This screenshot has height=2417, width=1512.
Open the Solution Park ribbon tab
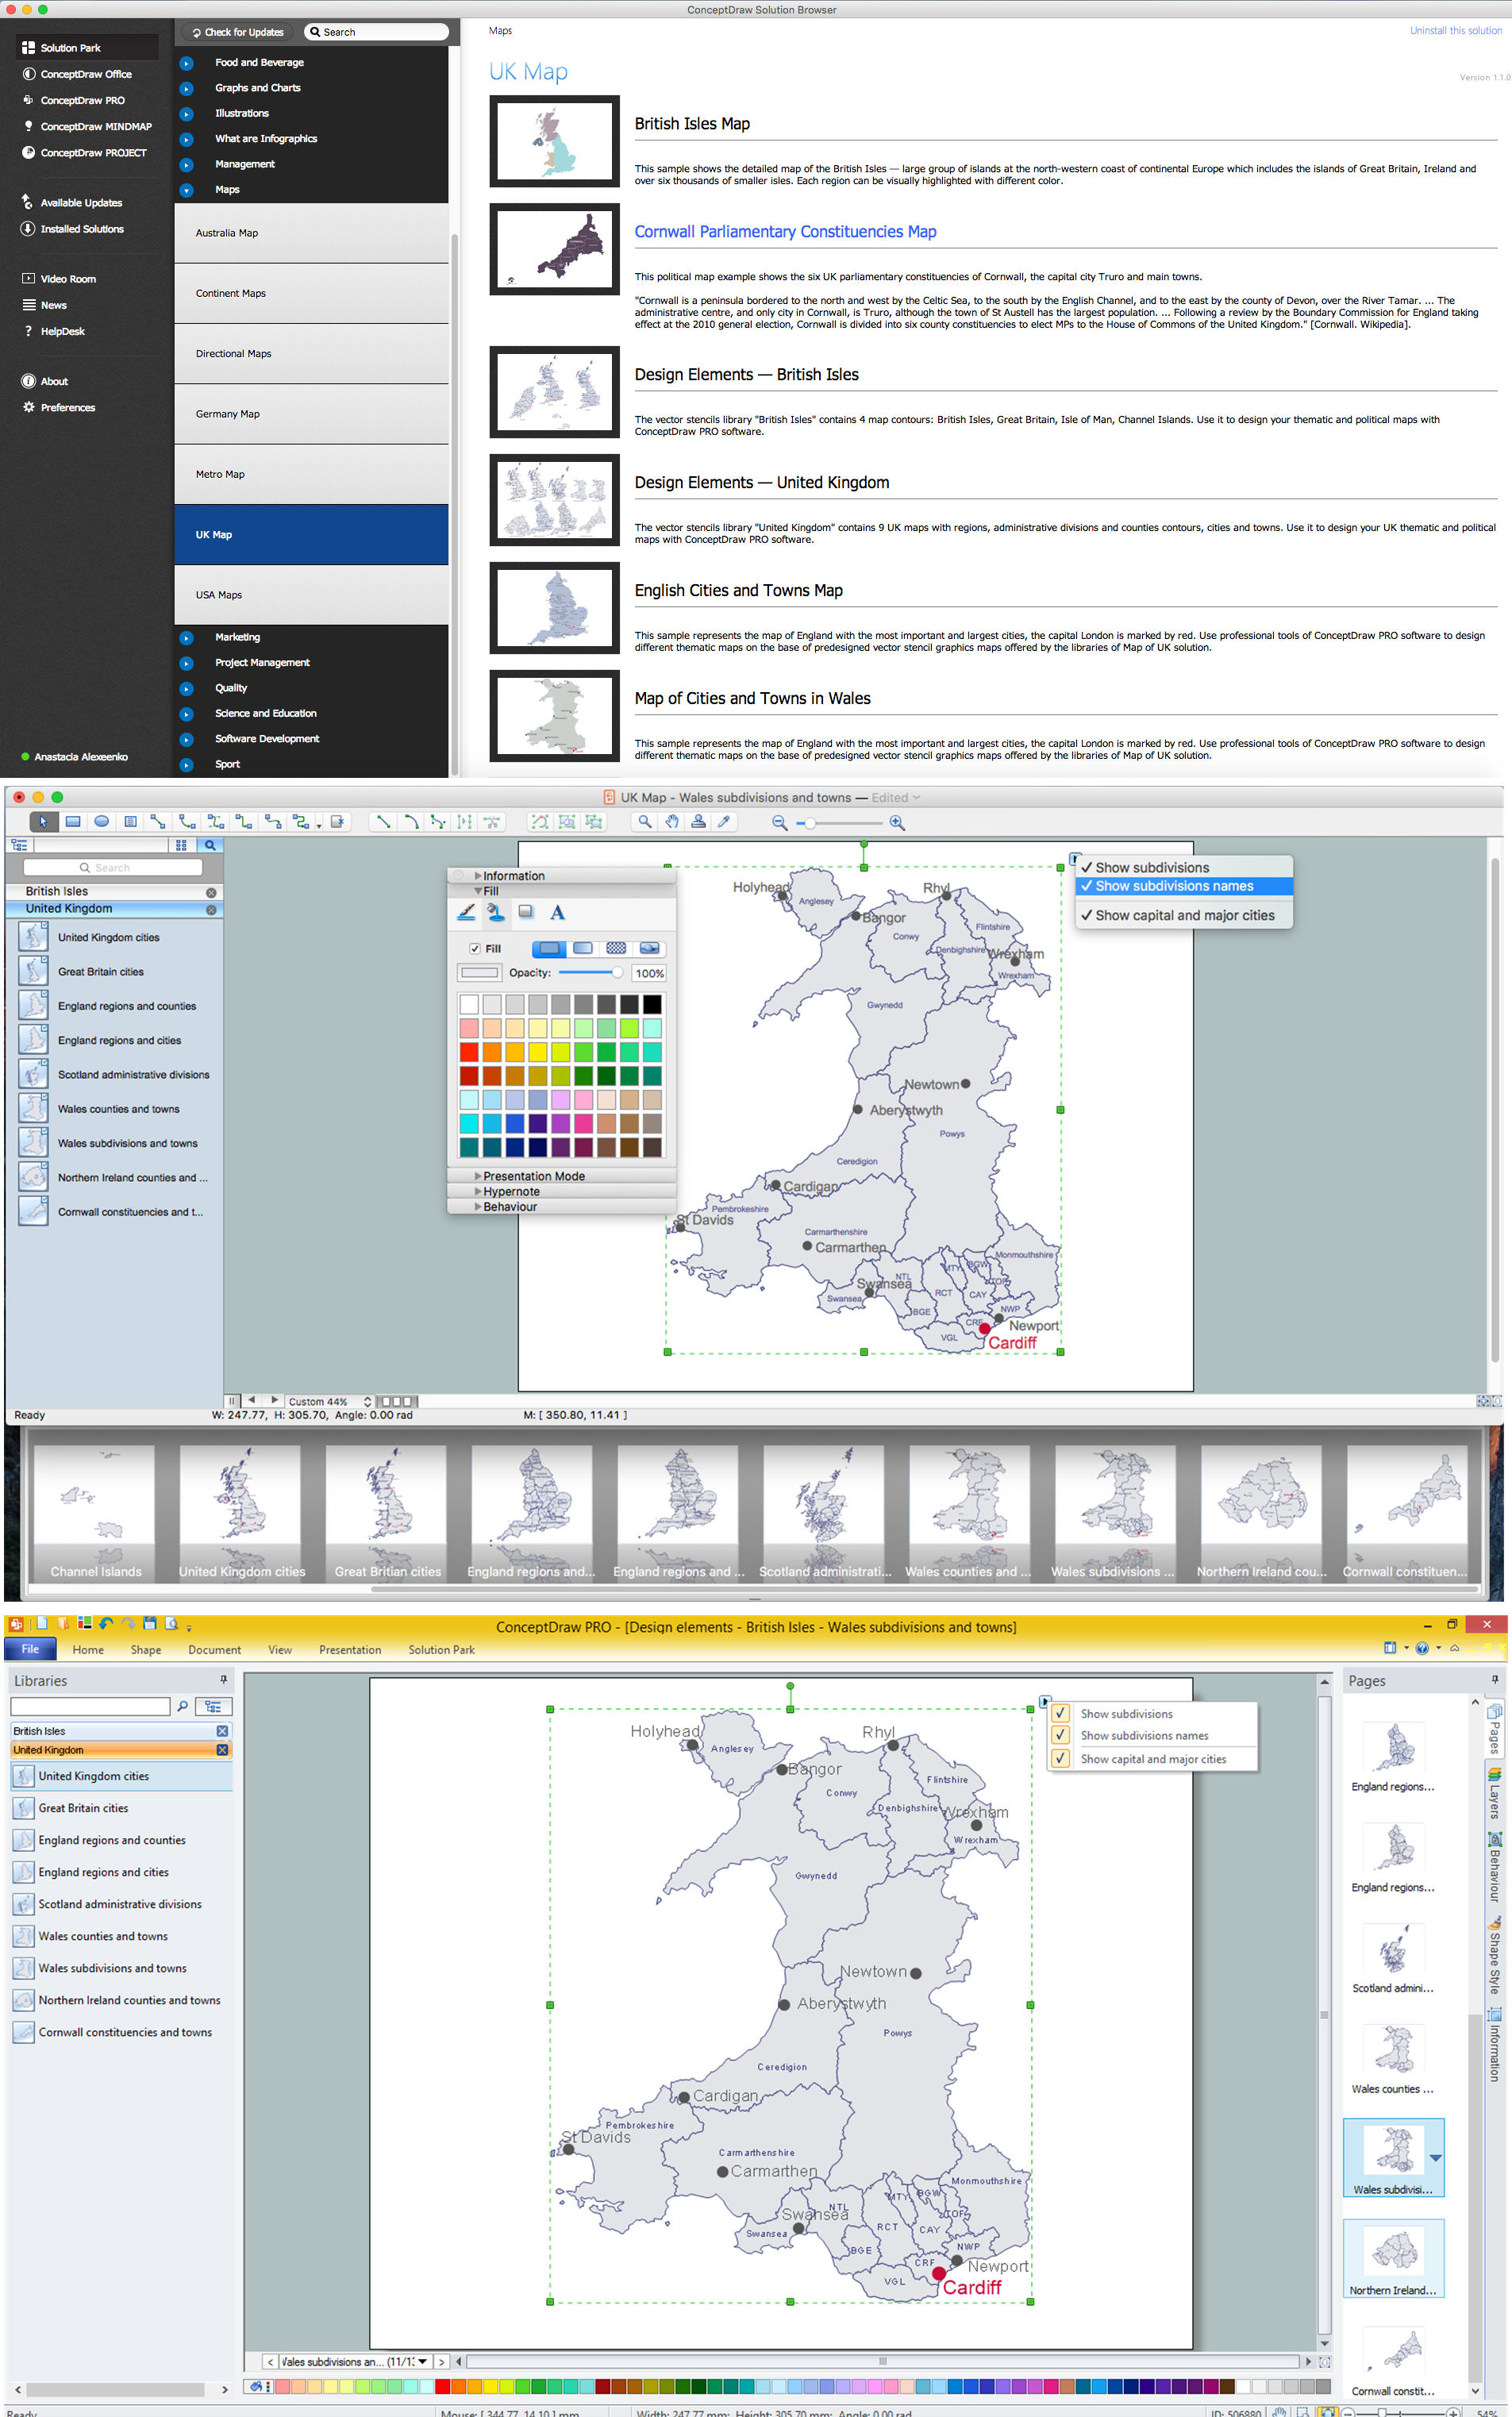pyautogui.click(x=441, y=1650)
